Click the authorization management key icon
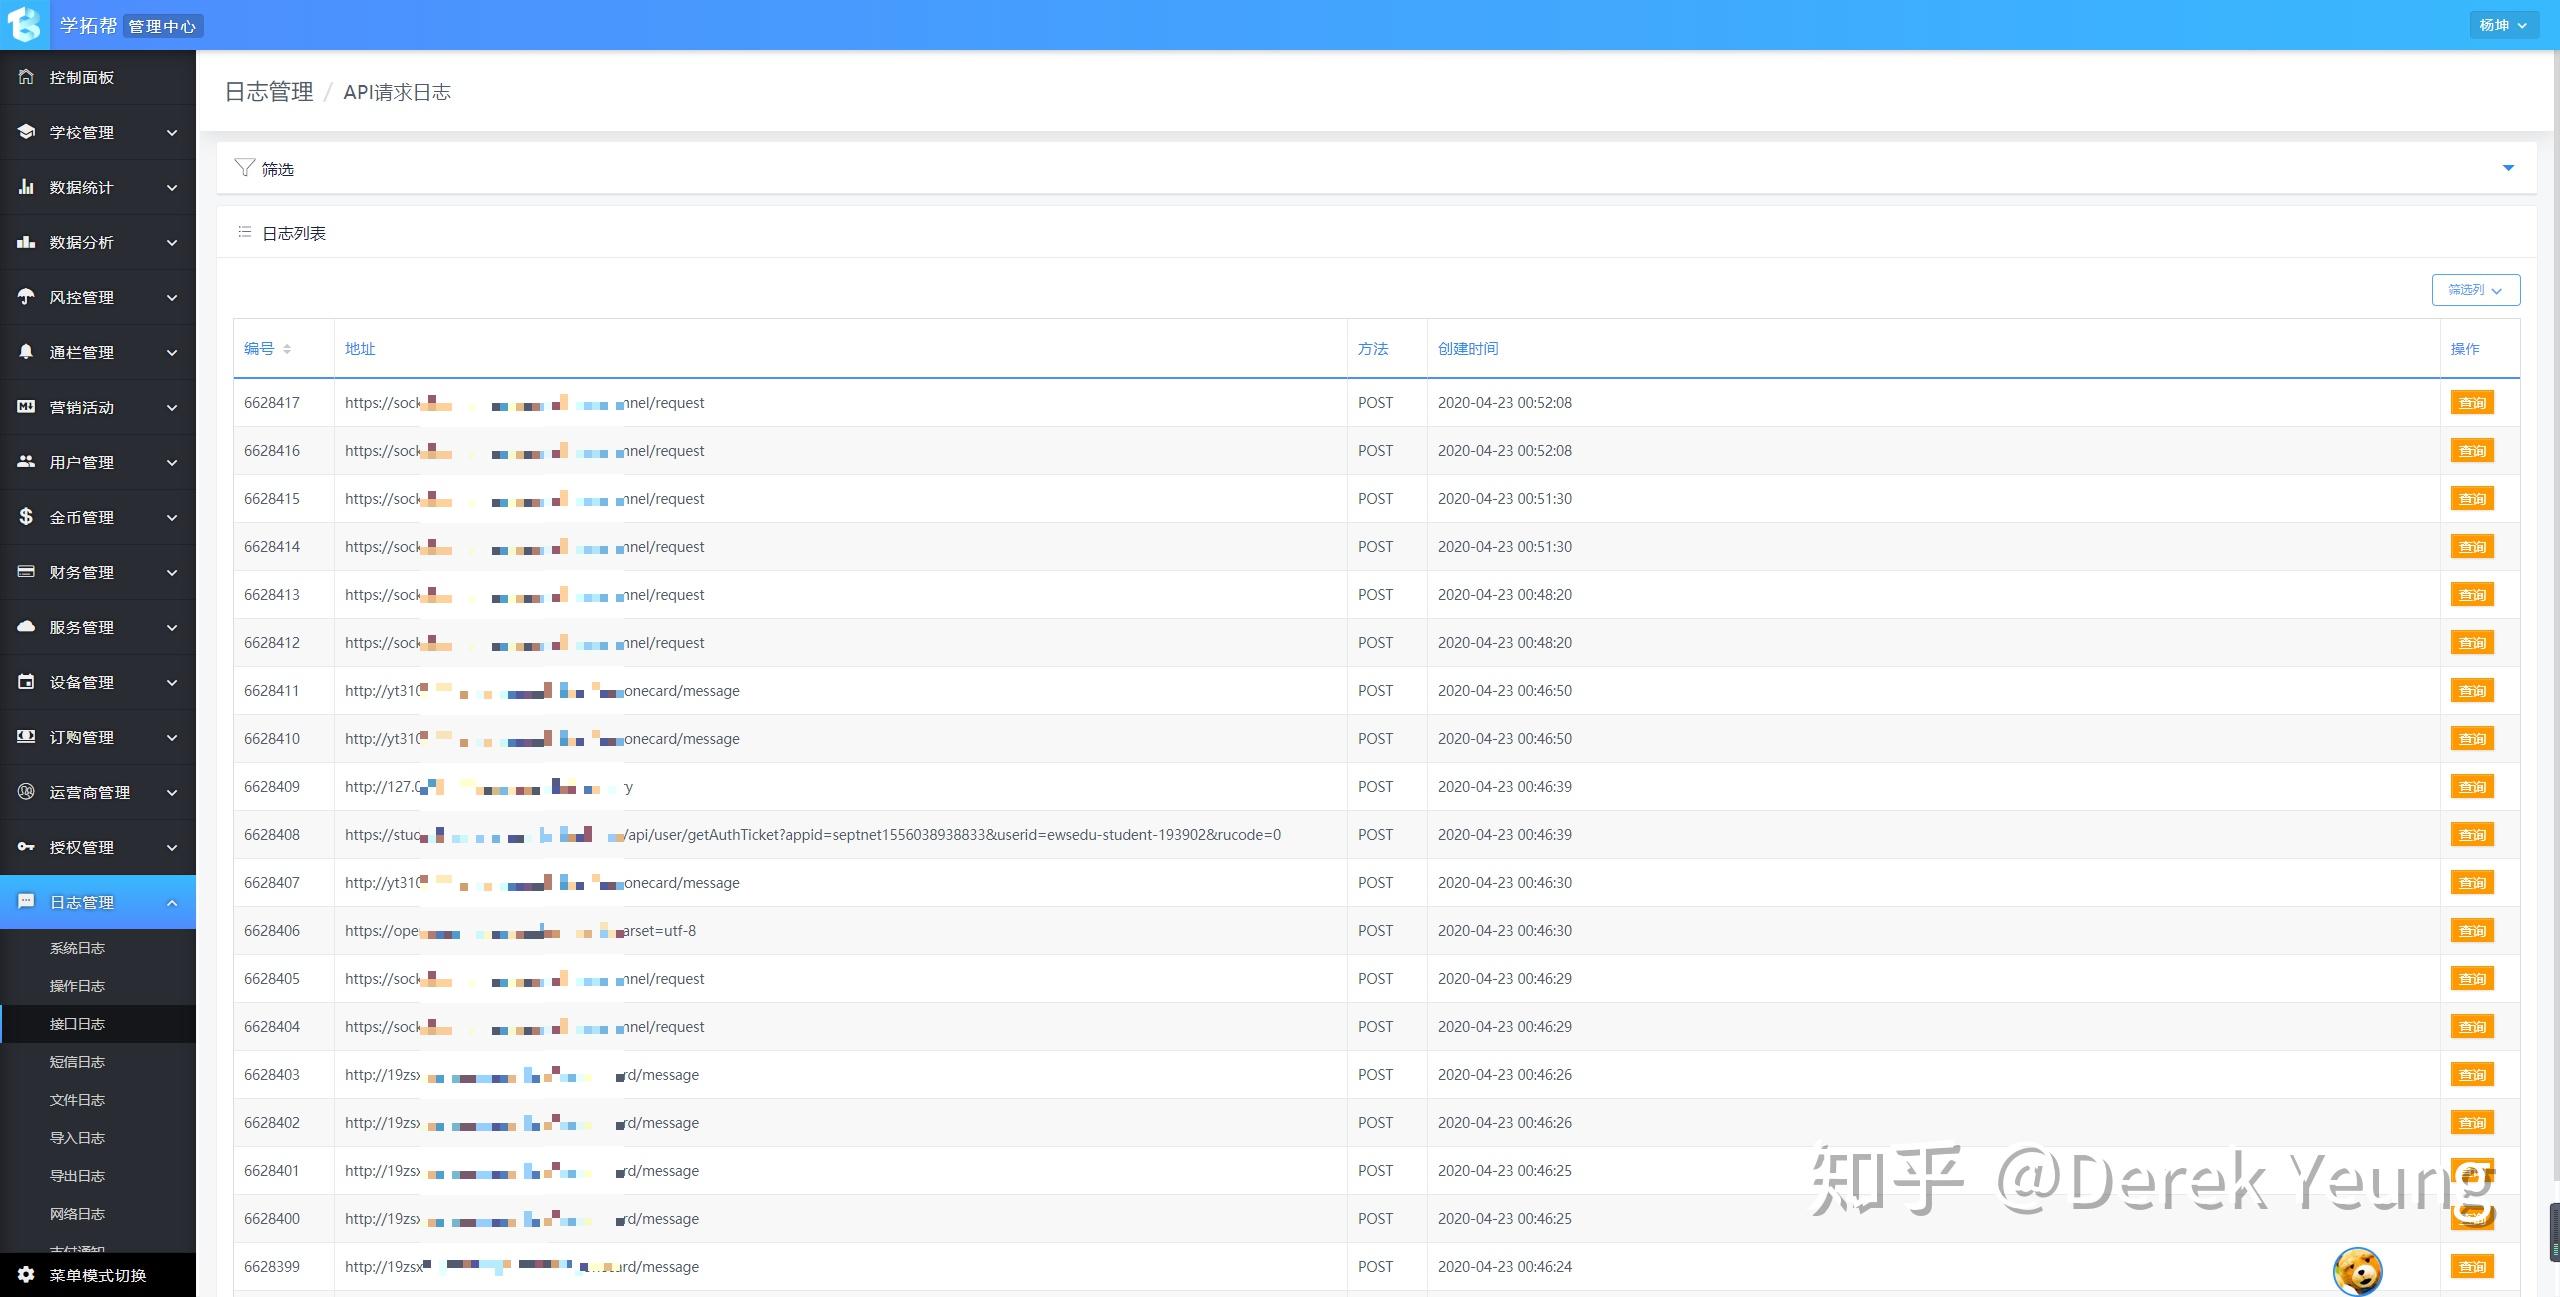 point(26,847)
